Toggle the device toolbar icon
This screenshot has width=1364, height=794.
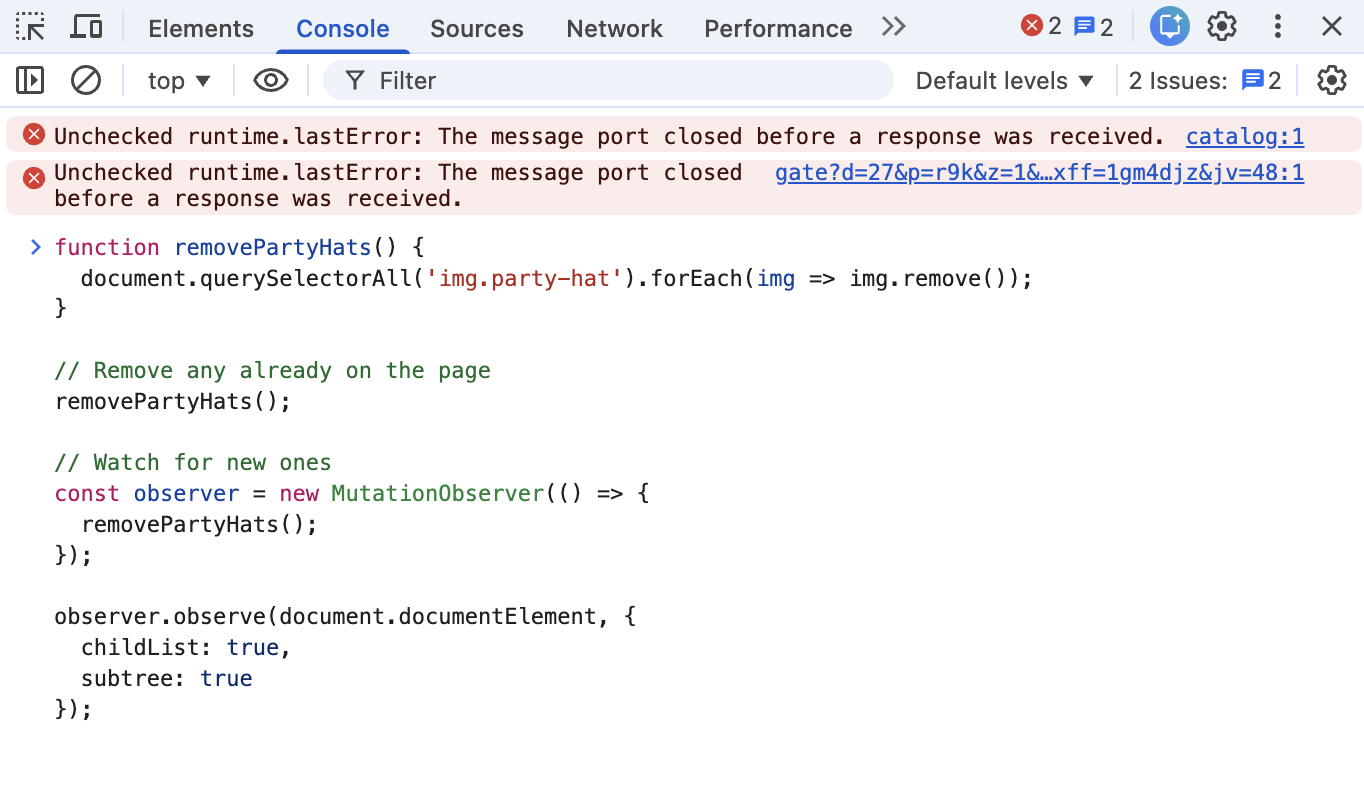[87, 27]
